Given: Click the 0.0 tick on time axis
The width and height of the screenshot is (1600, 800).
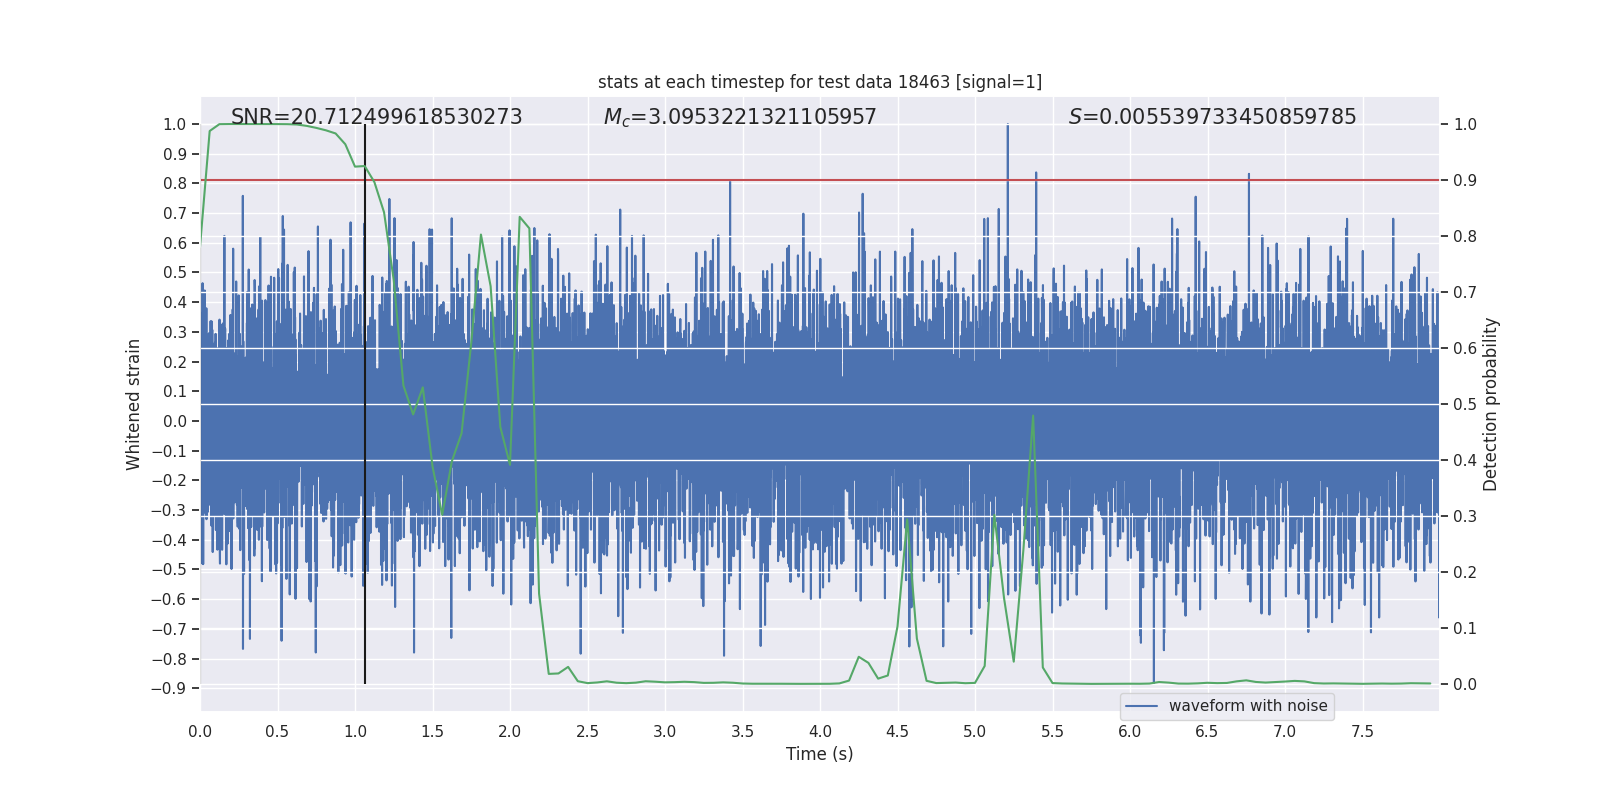Looking at the screenshot, I should tap(200, 731).
